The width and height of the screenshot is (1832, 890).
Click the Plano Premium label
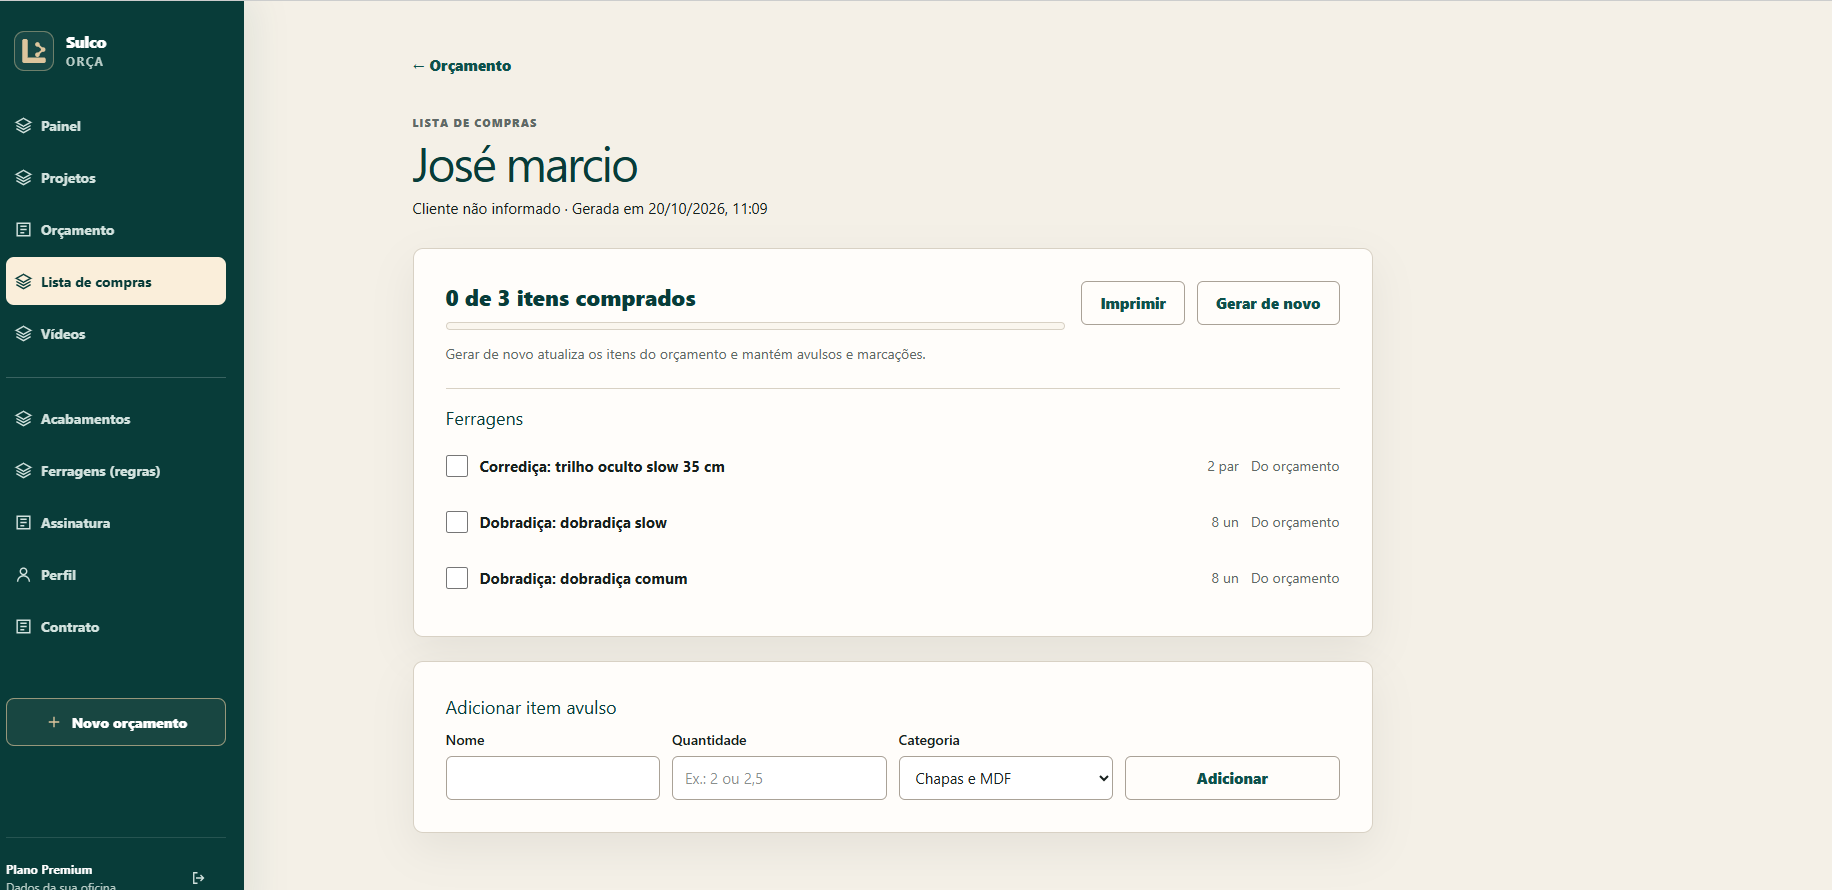pyautogui.click(x=49, y=870)
